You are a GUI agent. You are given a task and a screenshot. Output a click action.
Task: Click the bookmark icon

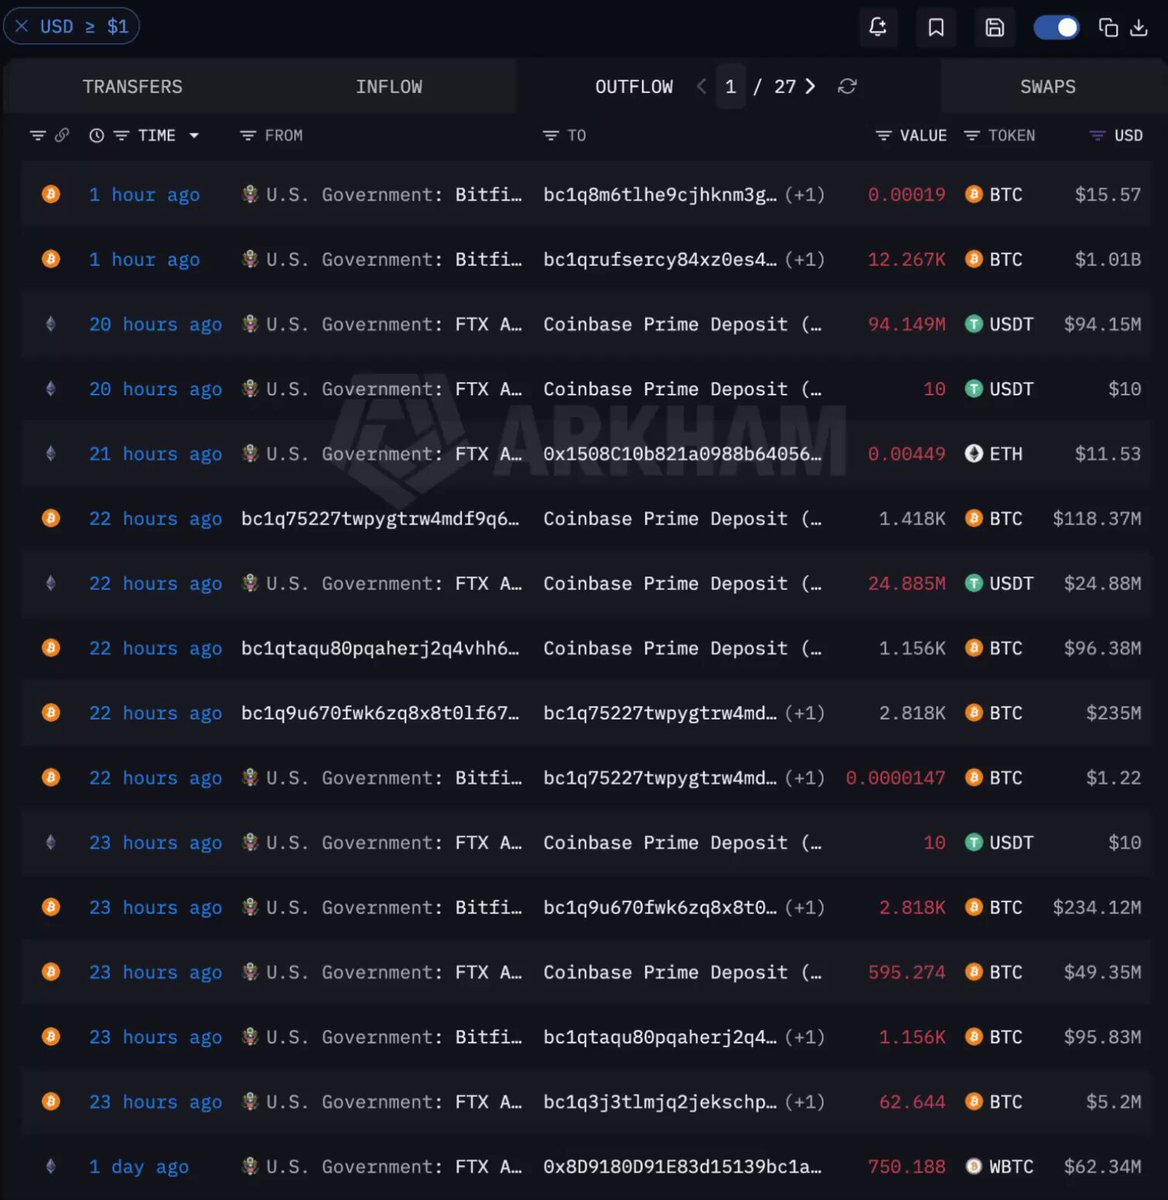pos(936,27)
